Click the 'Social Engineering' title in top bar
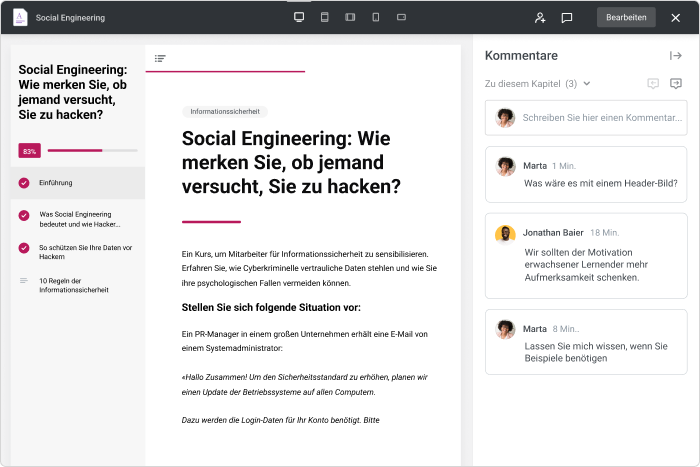The width and height of the screenshot is (700, 467). pos(70,18)
